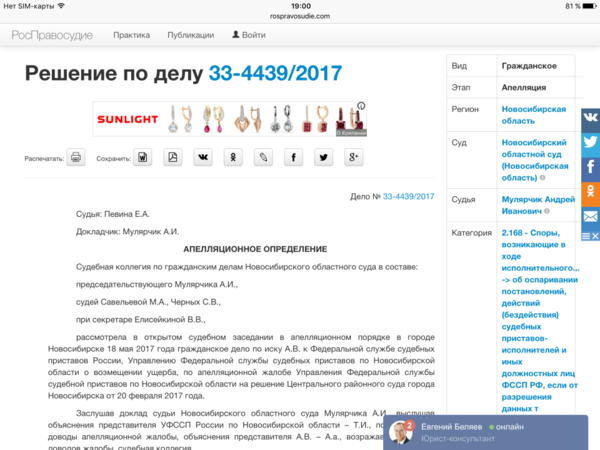The height and width of the screenshot is (450, 600).
Task: Open the Практика menu item
Action: (131, 35)
